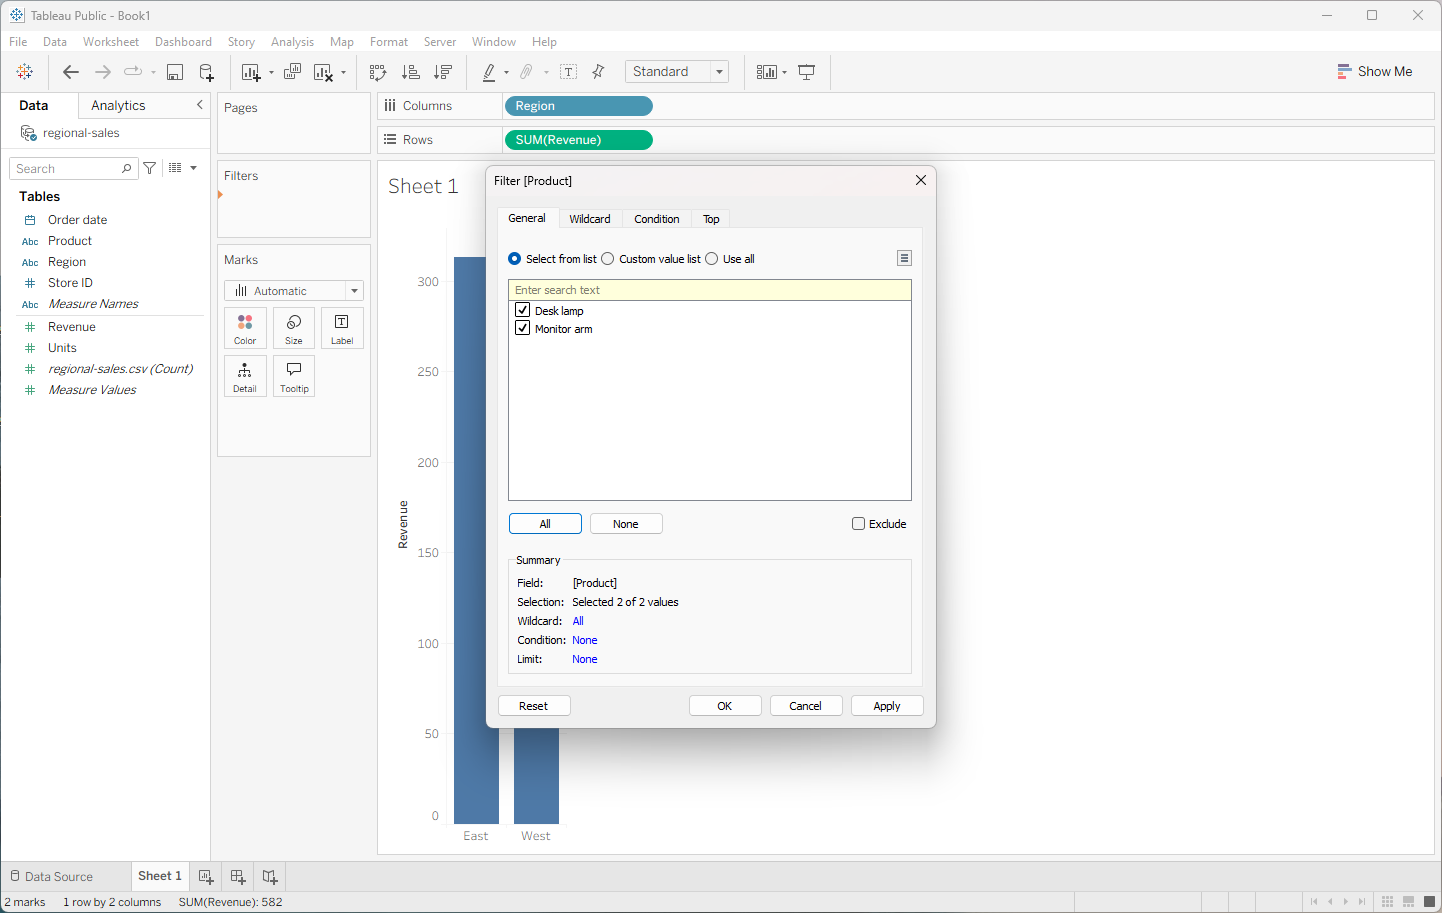Open the Show/hide cards dropdown arrow
1442x913 pixels.
[784, 73]
